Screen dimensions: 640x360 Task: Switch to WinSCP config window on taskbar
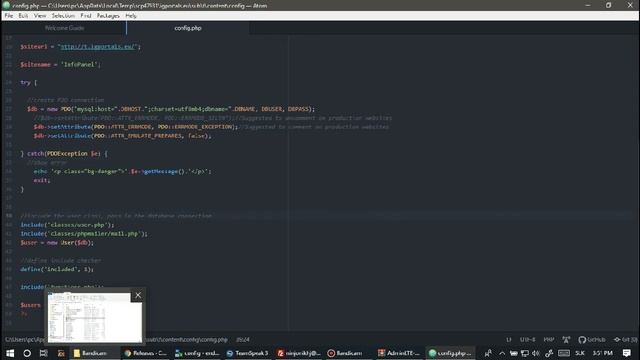[197, 353]
